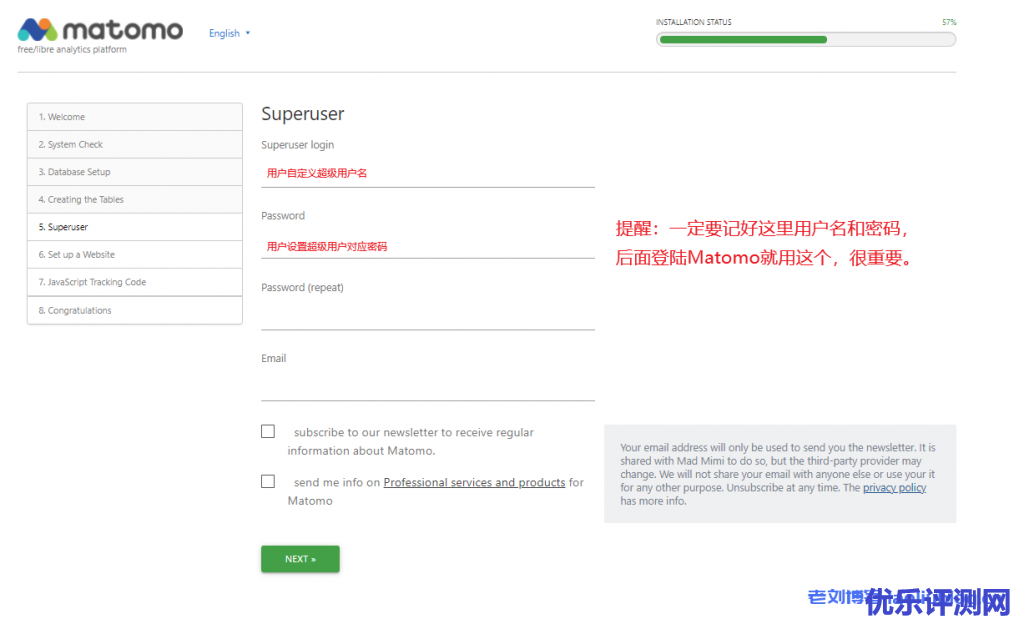Focus the Email field
The width and height of the screenshot is (1024, 629).
428,387
